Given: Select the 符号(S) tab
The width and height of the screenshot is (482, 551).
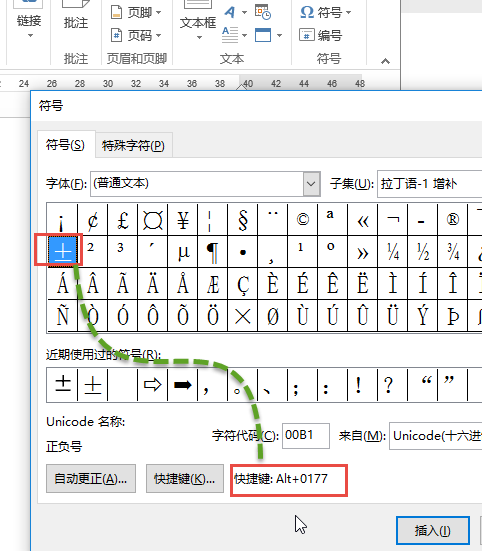Looking at the screenshot, I should point(65,145).
